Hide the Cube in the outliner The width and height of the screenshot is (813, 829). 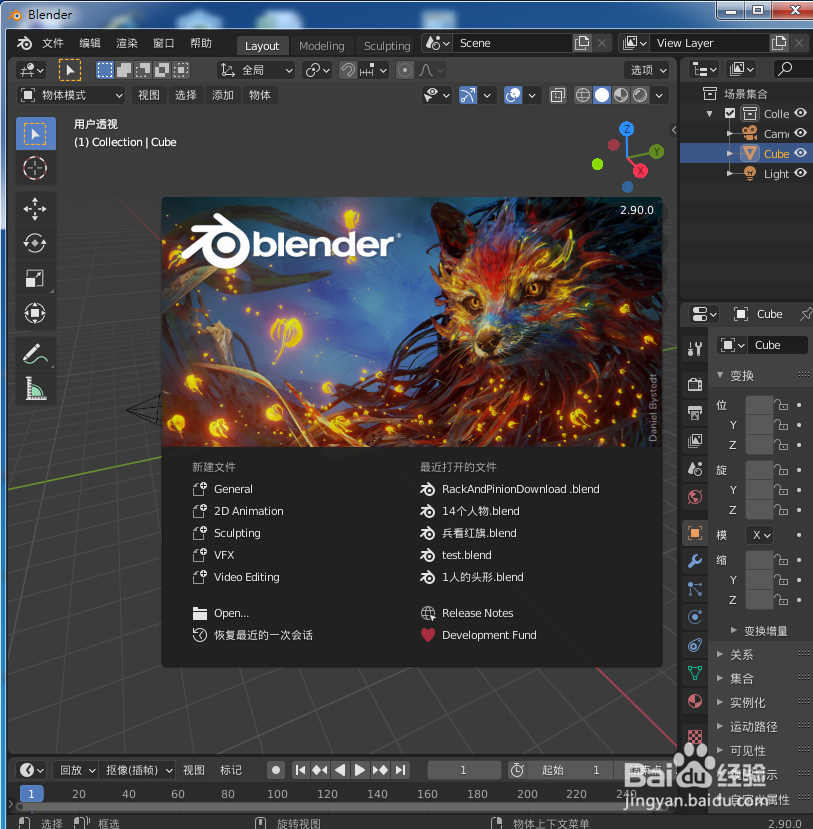[802, 153]
